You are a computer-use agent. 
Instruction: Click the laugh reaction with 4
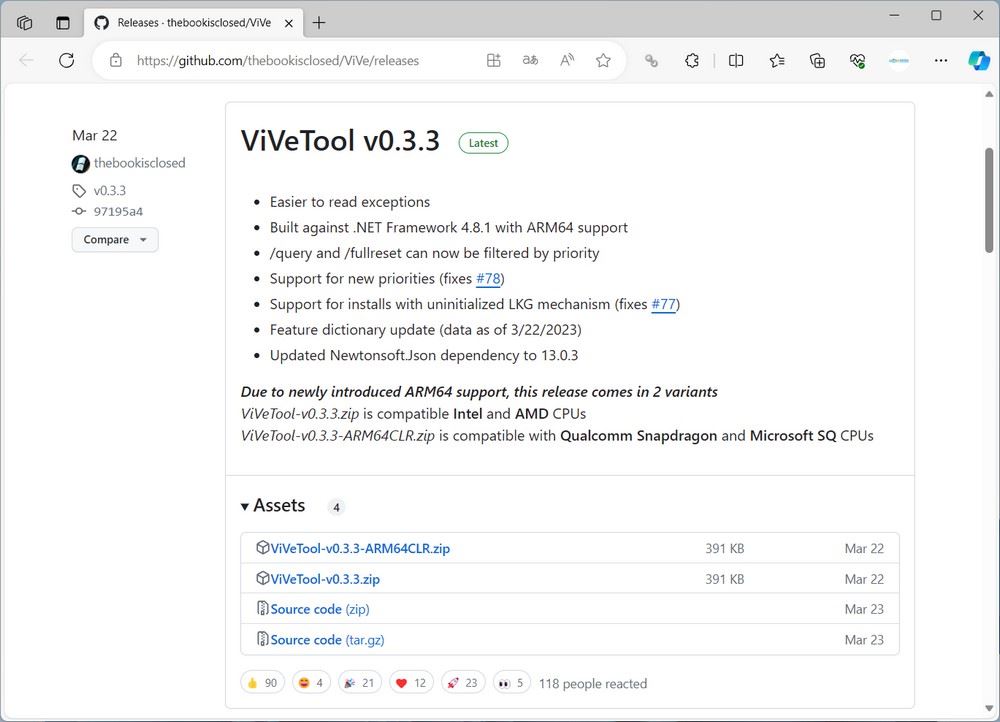pyautogui.click(x=311, y=683)
